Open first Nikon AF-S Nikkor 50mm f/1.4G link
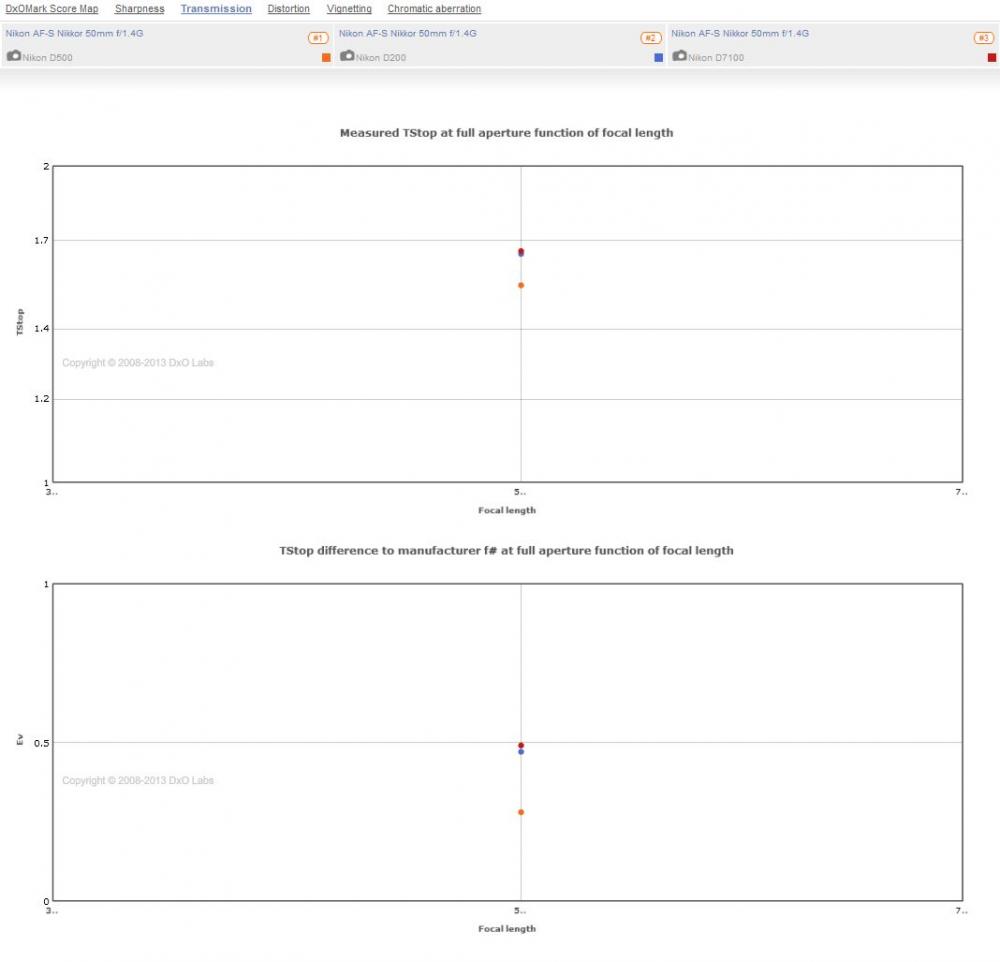The height and width of the screenshot is (962, 1000). coord(75,33)
